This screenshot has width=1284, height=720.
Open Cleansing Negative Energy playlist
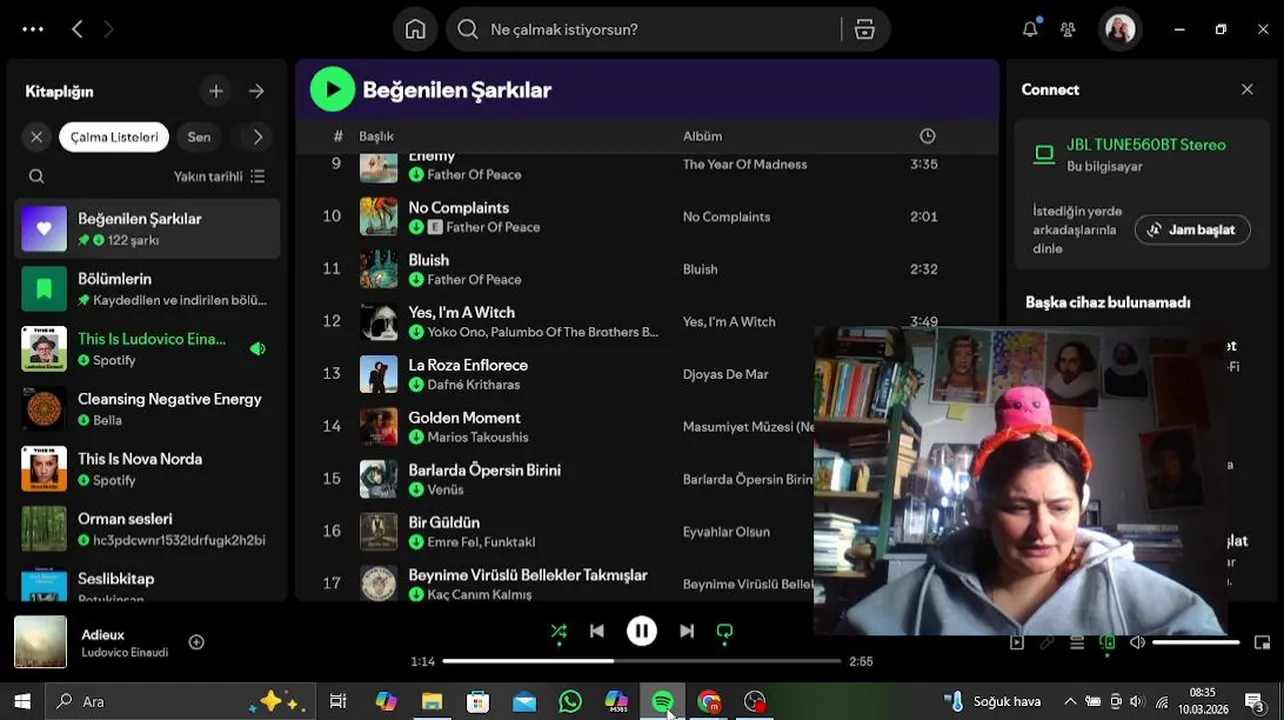click(x=147, y=408)
